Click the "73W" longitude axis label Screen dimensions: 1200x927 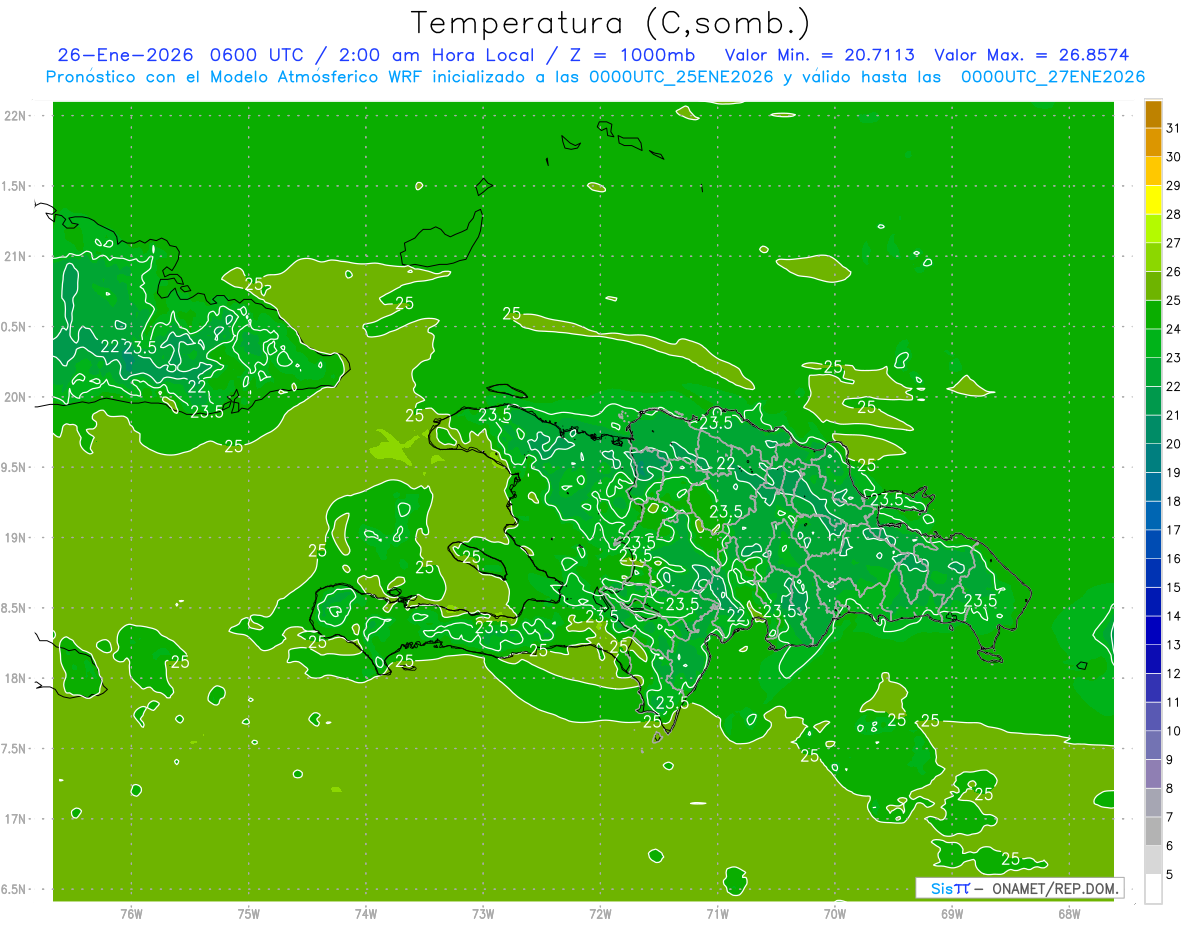(x=483, y=914)
